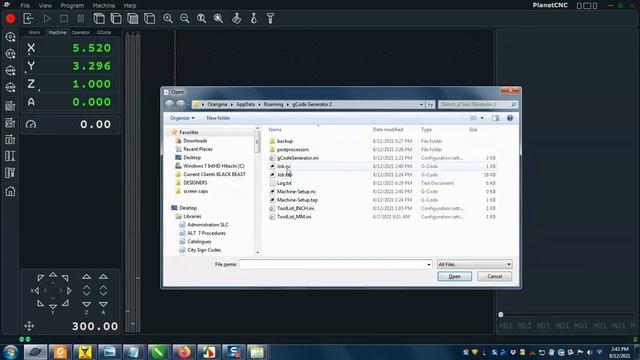Switch to Operator tab
The height and width of the screenshot is (360, 640).
point(80,32)
